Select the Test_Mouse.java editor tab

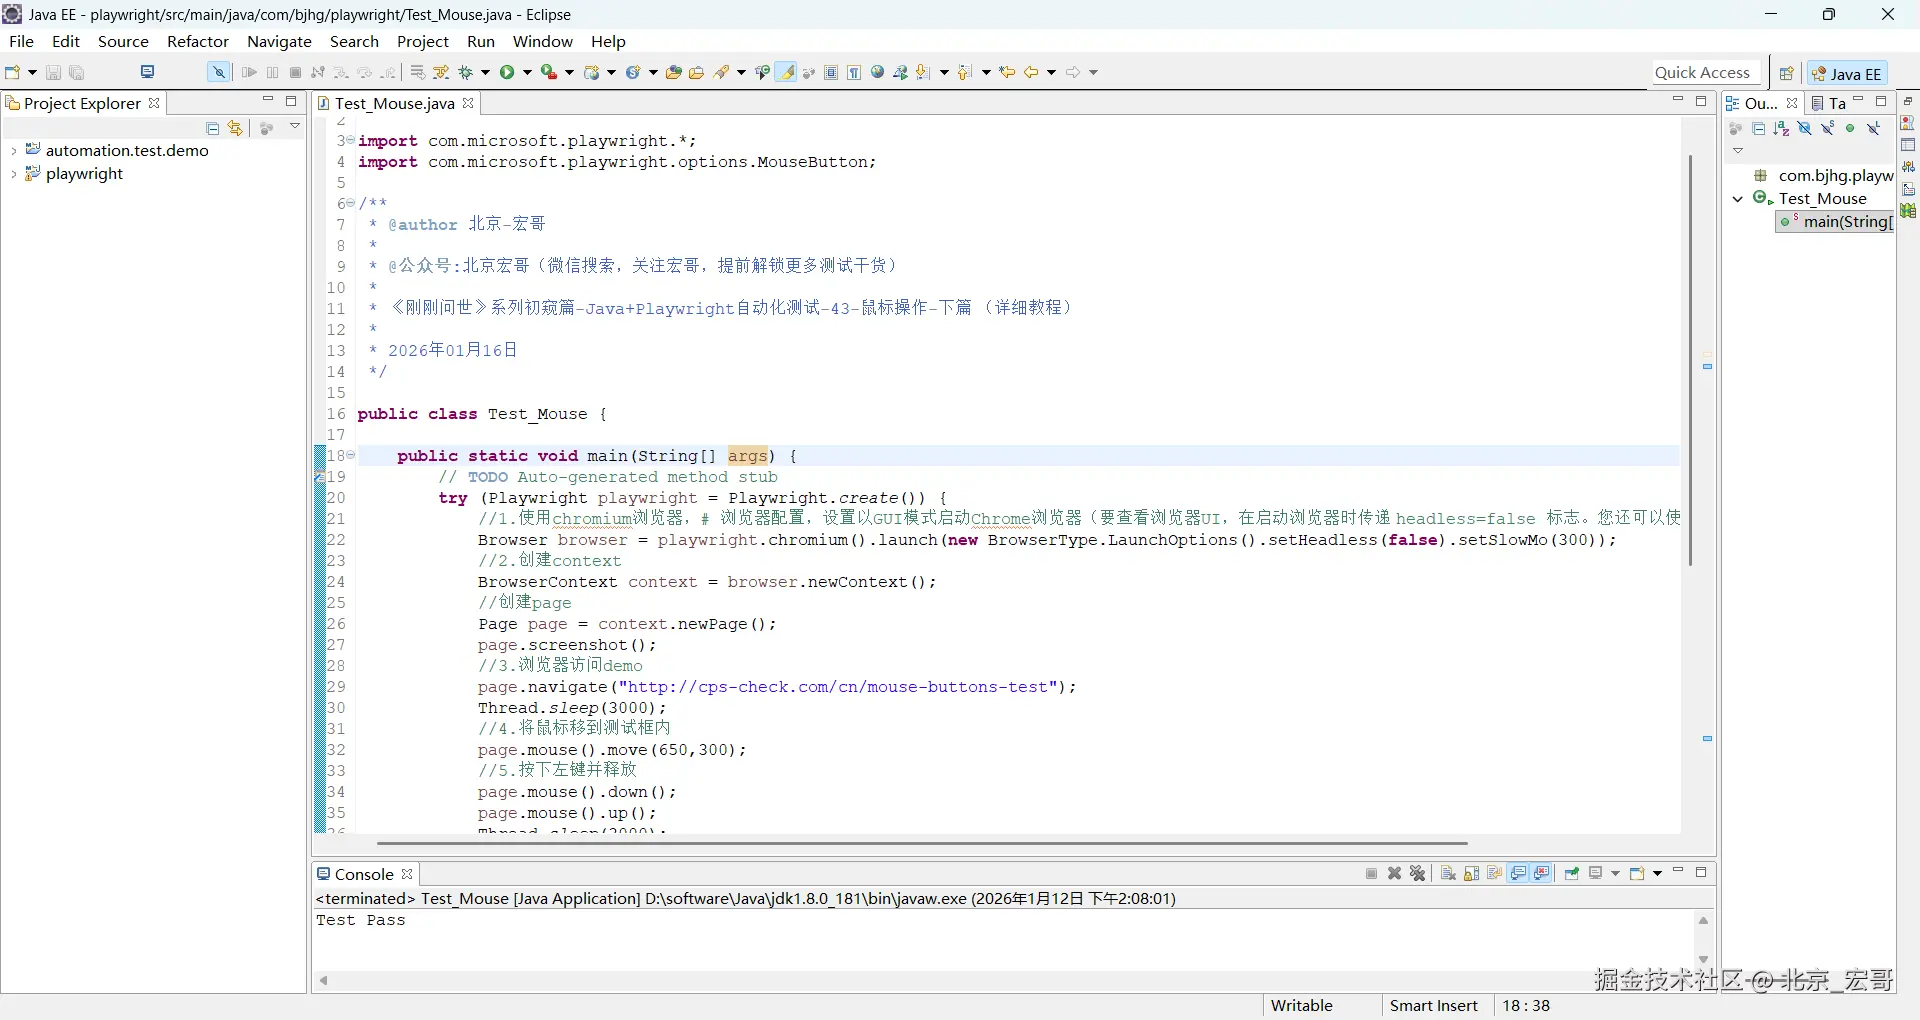pos(395,103)
